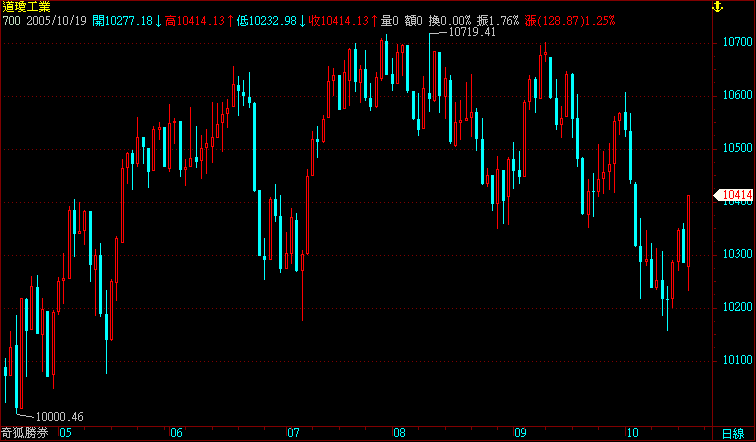Click the high price 高10414.13
This screenshot has width=756, height=442.
click(200, 21)
